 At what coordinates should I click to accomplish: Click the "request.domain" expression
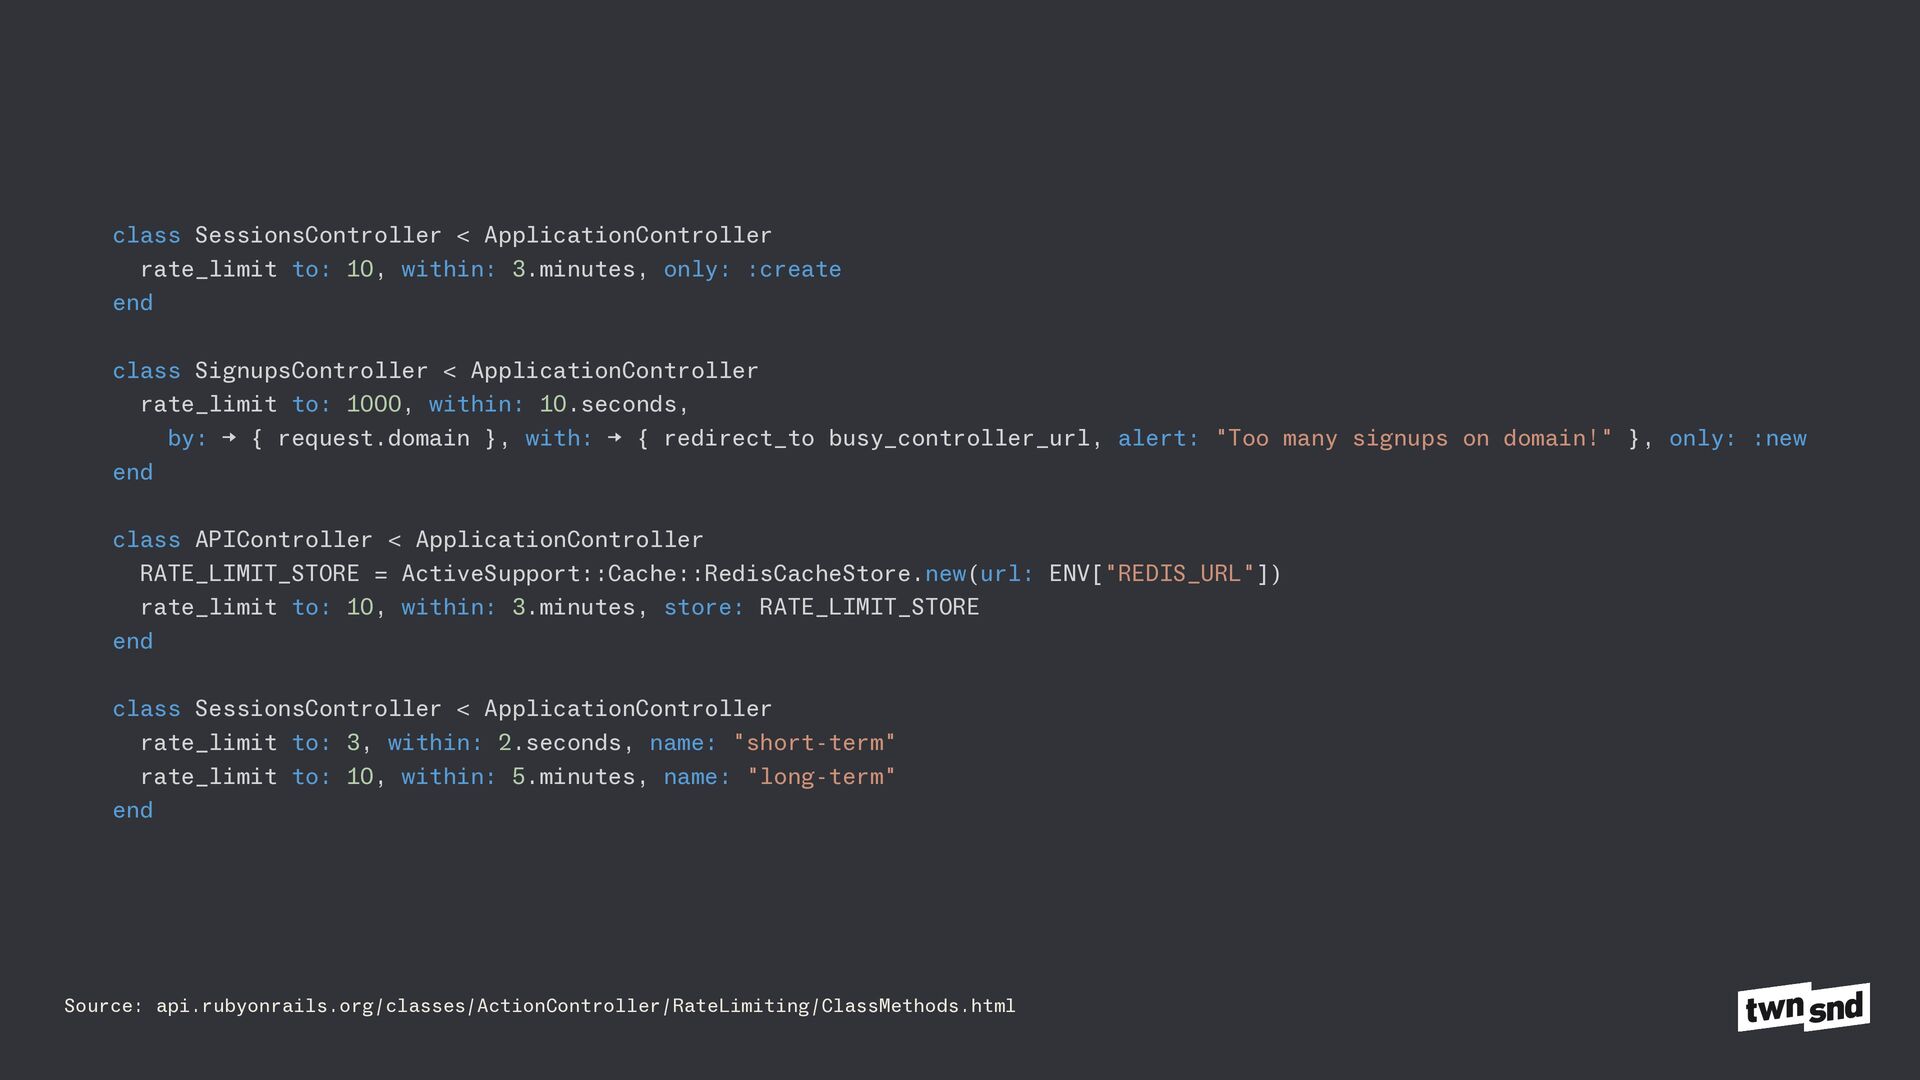coord(373,439)
